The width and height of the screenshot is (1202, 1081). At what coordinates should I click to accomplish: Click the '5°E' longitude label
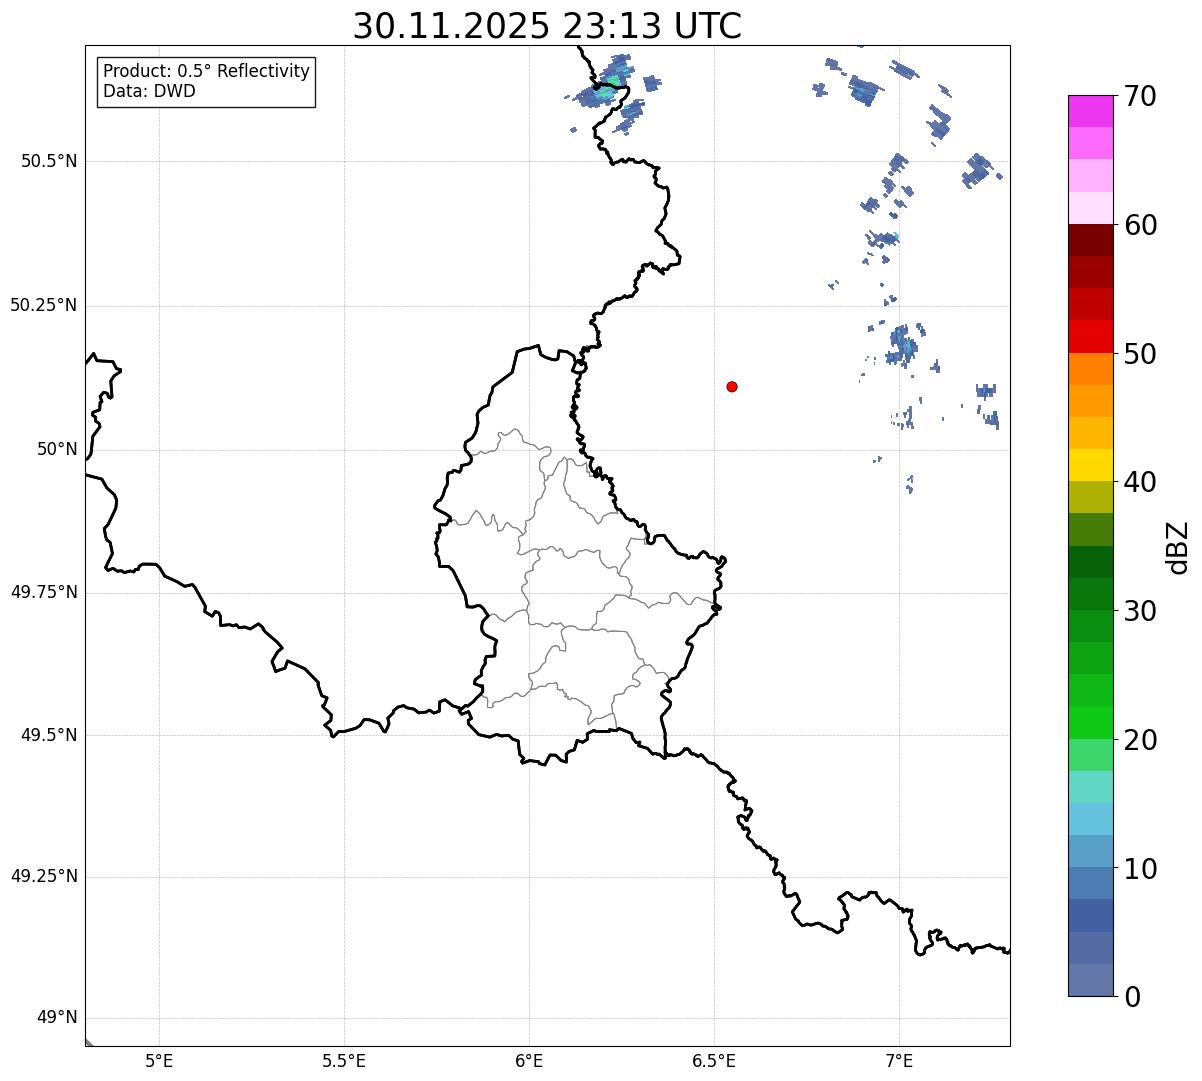159,1060
